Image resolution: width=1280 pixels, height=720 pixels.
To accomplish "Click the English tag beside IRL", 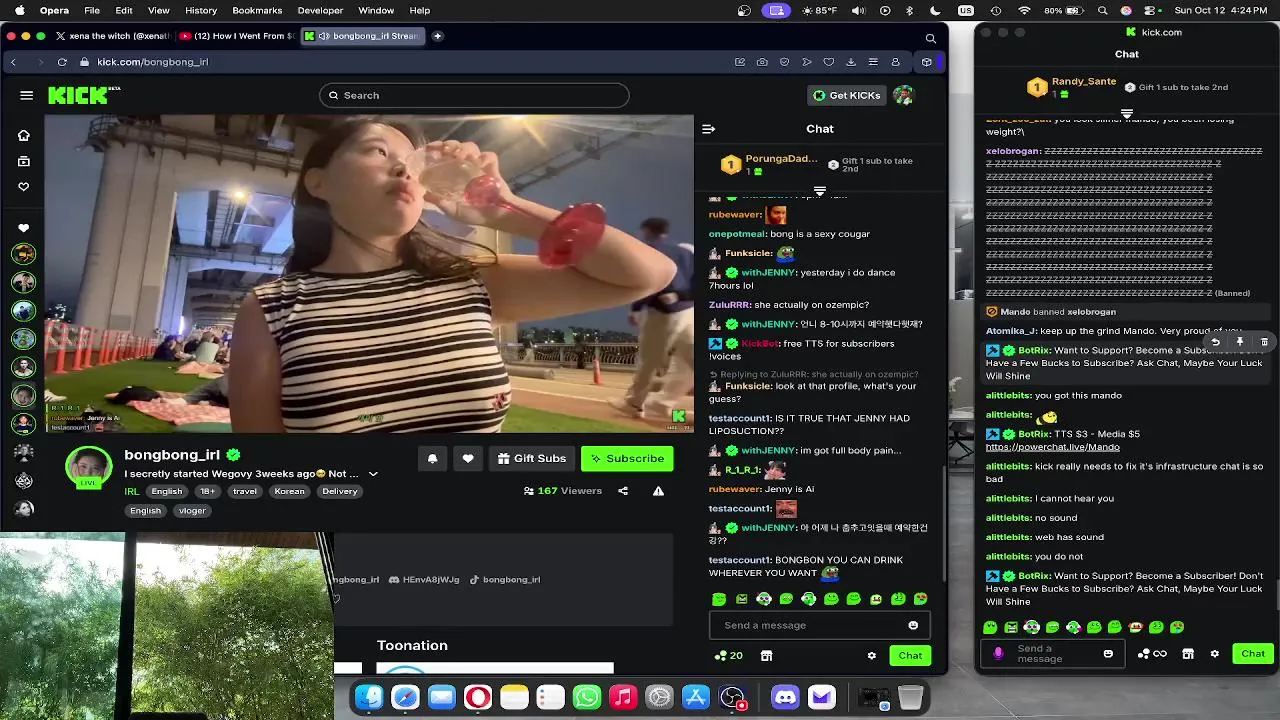I will 167,491.
